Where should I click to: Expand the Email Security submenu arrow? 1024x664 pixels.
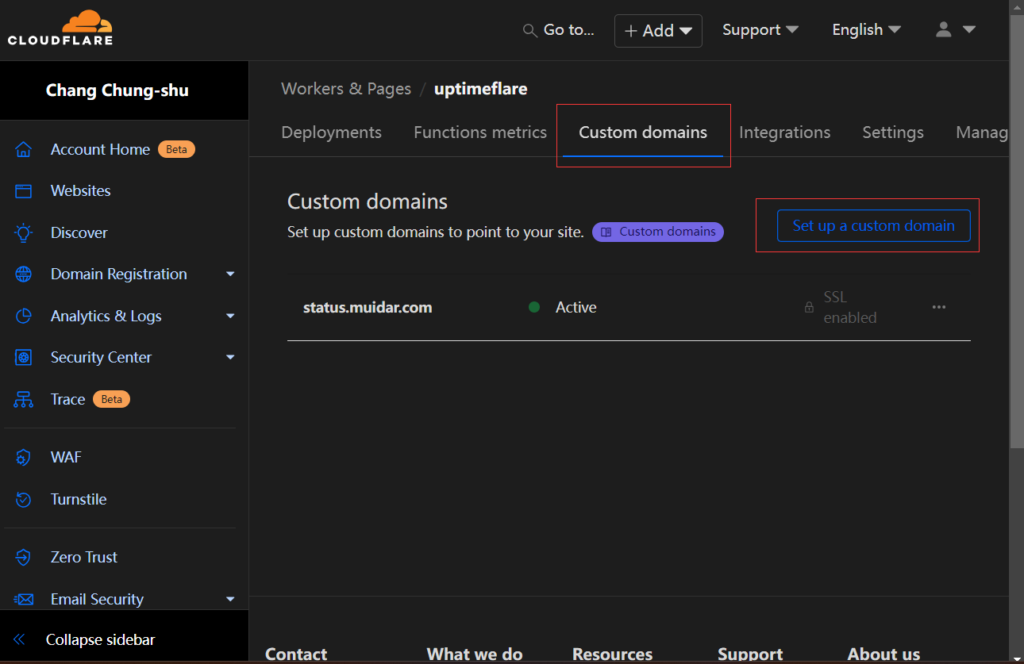coord(230,599)
